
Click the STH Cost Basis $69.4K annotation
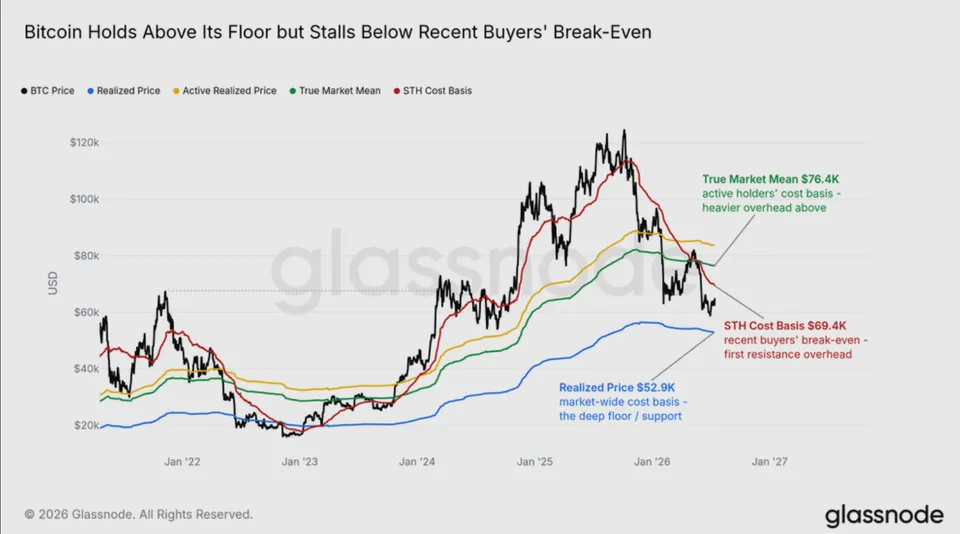(x=785, y=326)
